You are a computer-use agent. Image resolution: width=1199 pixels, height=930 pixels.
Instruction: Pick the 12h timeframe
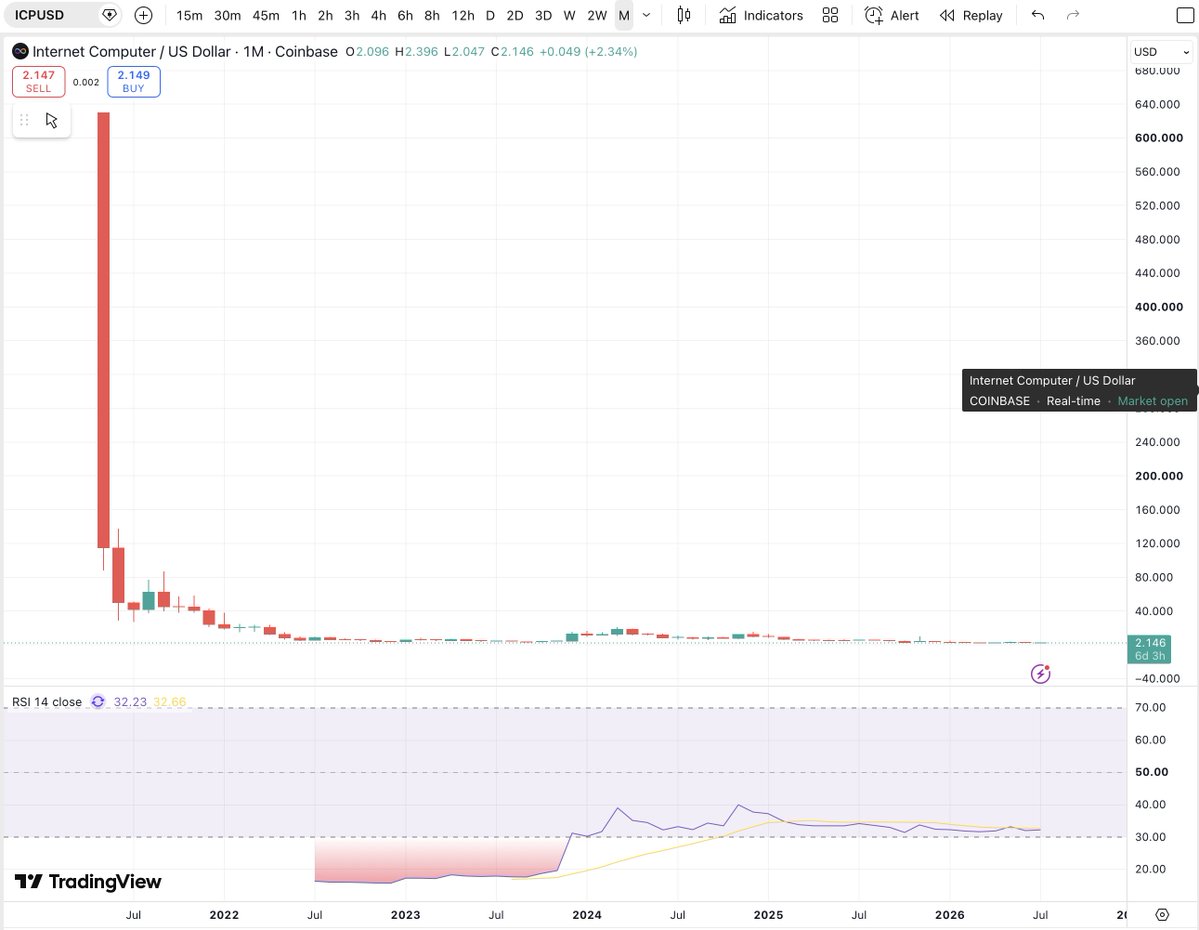click(463, 15)
